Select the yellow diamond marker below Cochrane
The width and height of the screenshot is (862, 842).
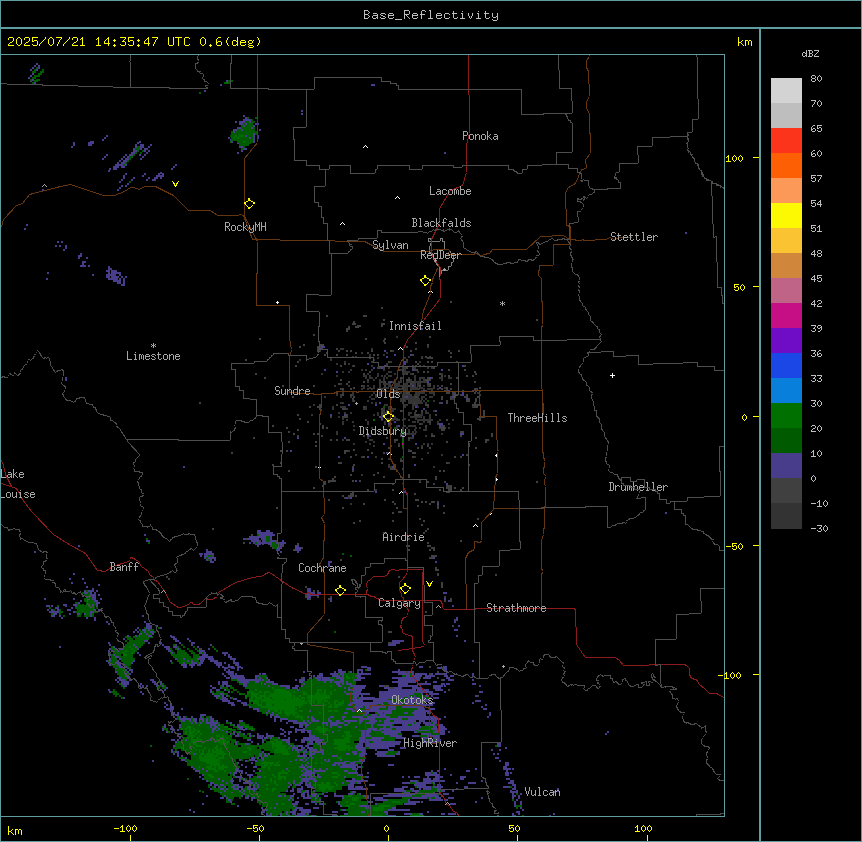click(340, 590)
